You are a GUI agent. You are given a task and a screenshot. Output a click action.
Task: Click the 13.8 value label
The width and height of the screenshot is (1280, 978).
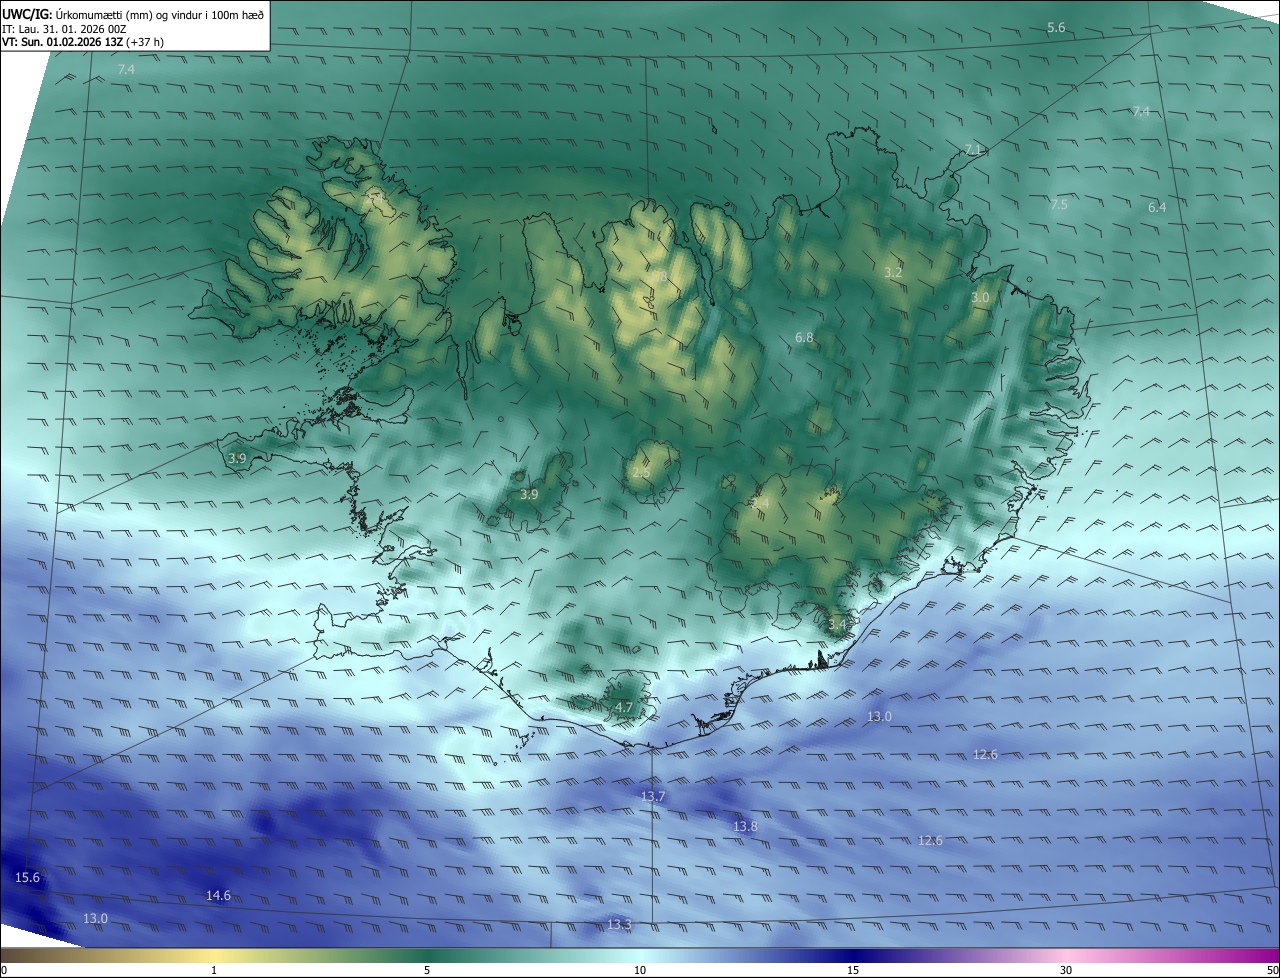pos(745,827)
